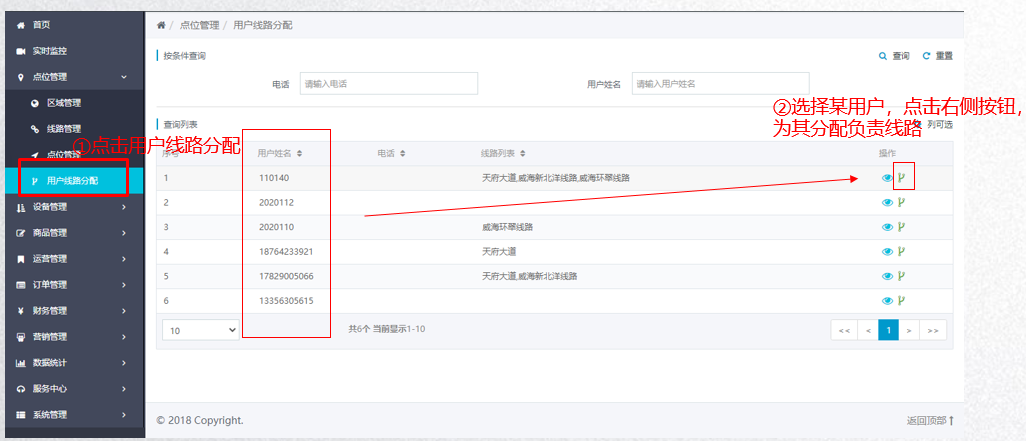This screenshot has width=1026, height=441.
Task: View details for user 2020112 eye icon
Action: click(887, 202)
